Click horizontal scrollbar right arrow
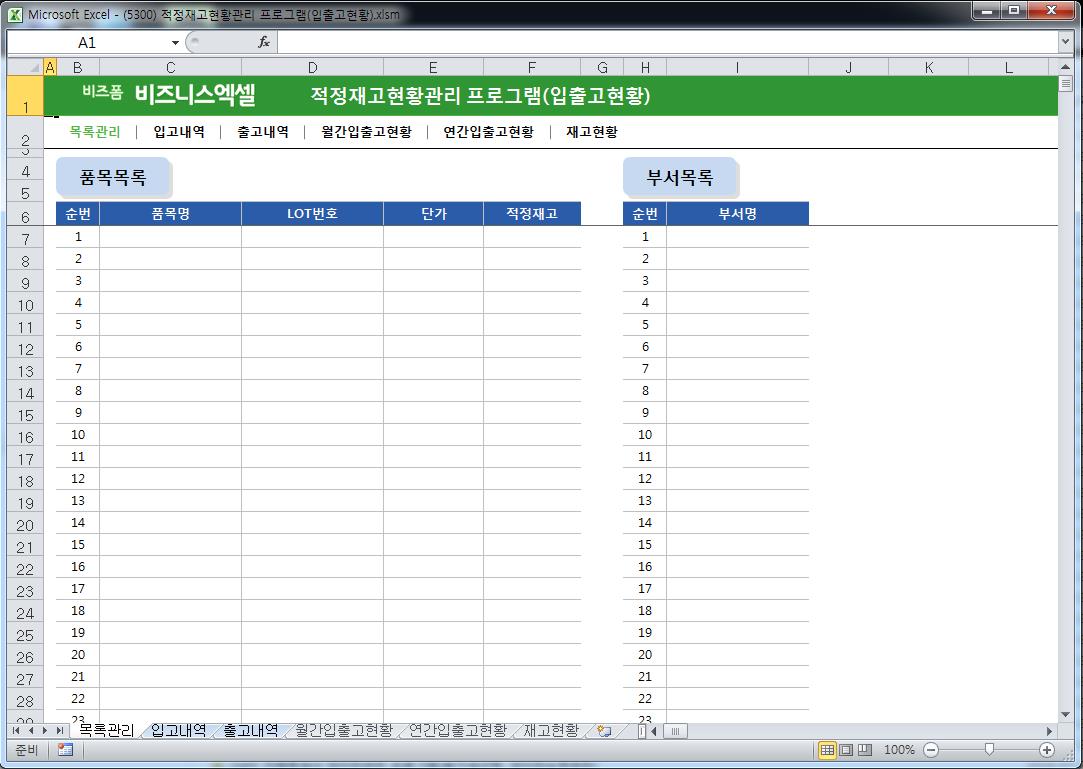 (1050, 731)
